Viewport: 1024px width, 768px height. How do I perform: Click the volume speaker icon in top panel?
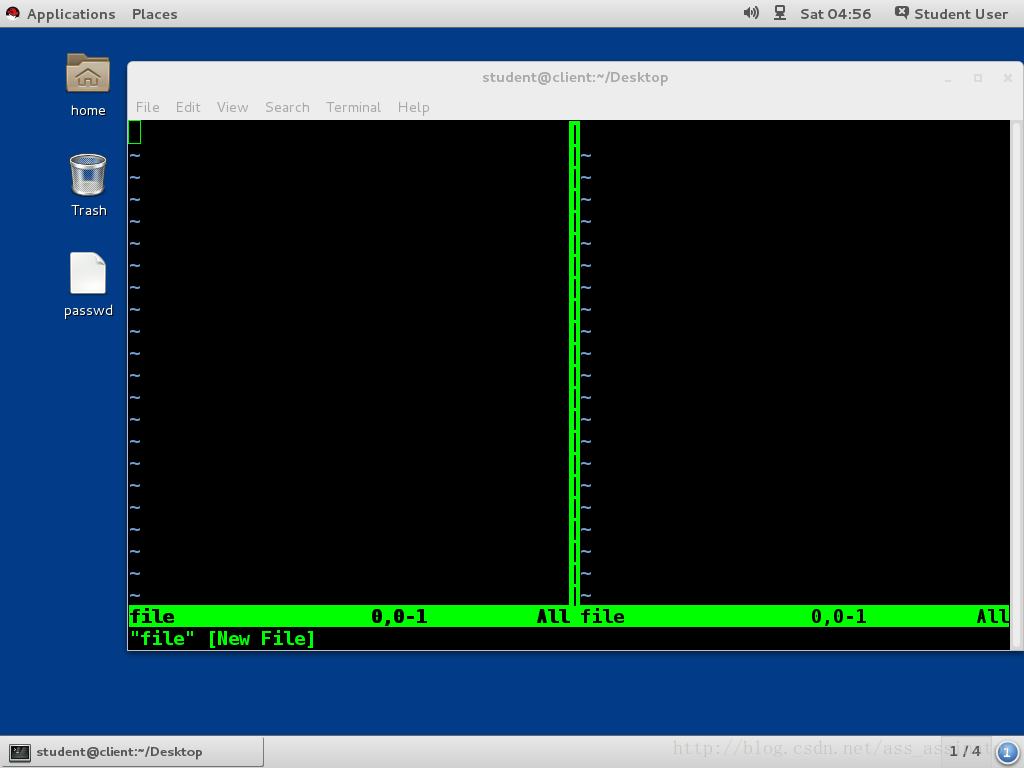(x=751, y=13)
